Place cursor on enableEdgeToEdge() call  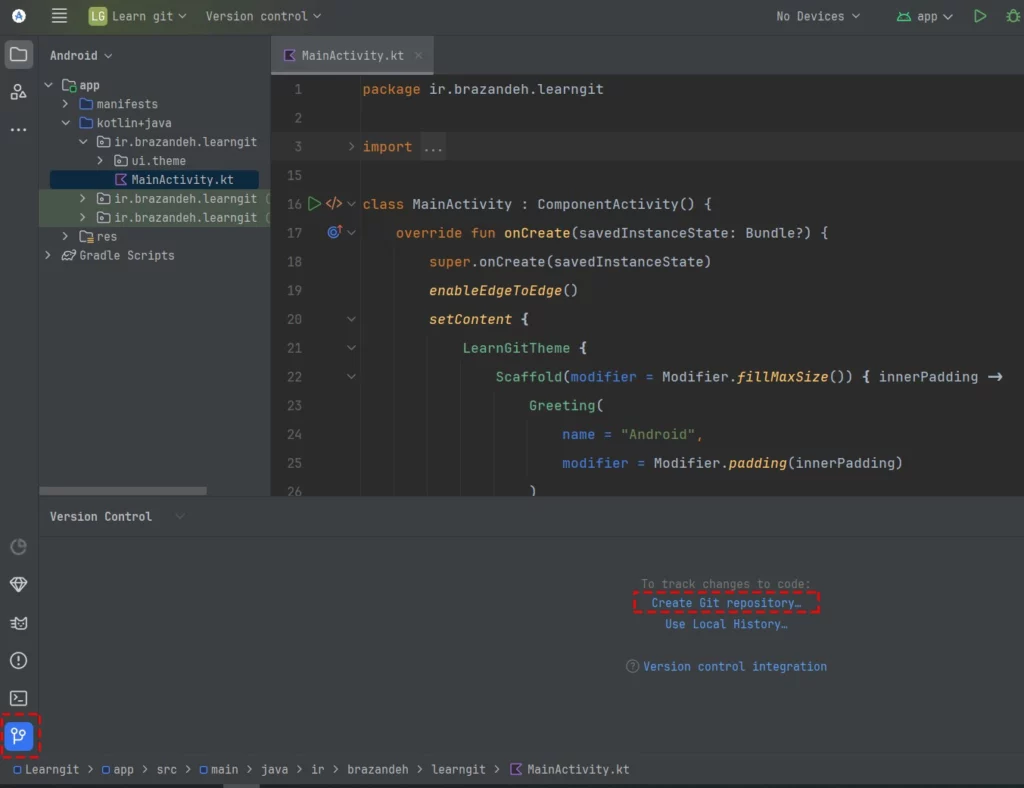[504, 291]
